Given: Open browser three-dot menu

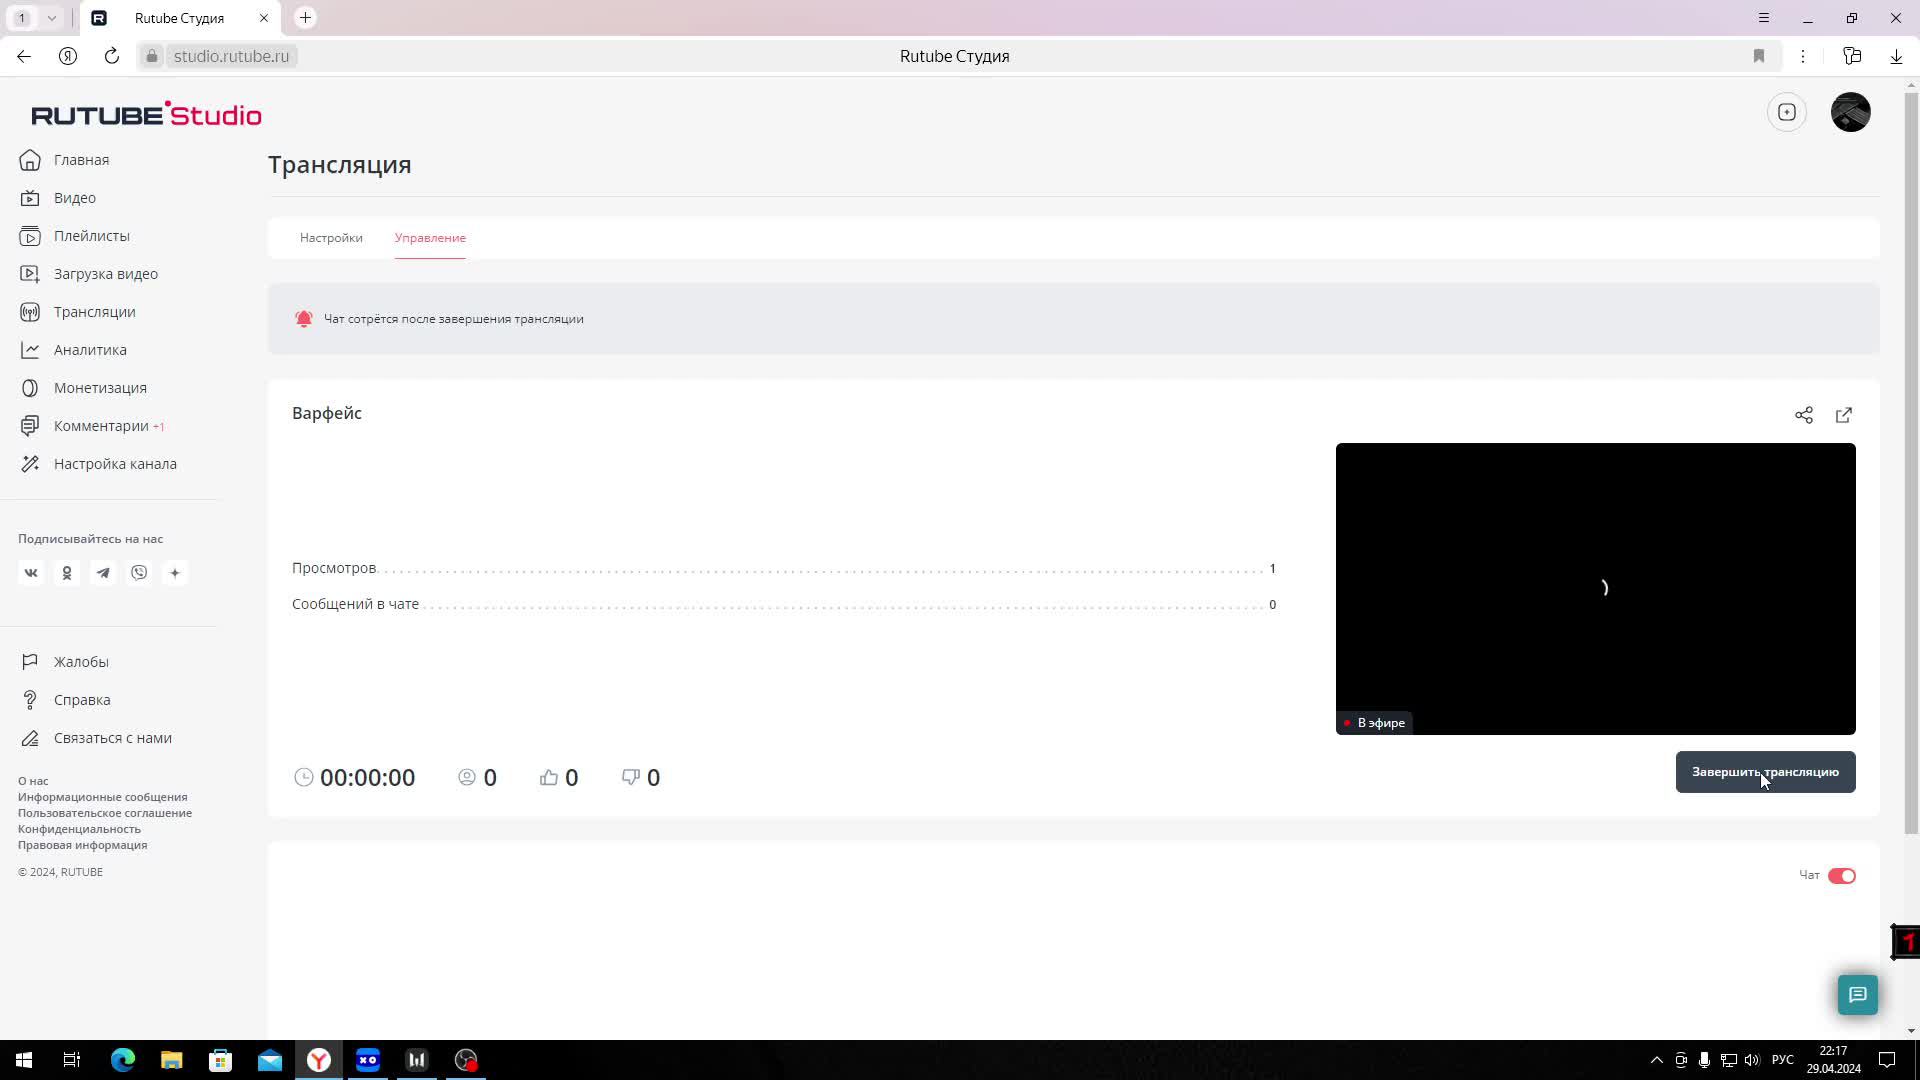Looking at the screenshot, I should (1803, 56).
